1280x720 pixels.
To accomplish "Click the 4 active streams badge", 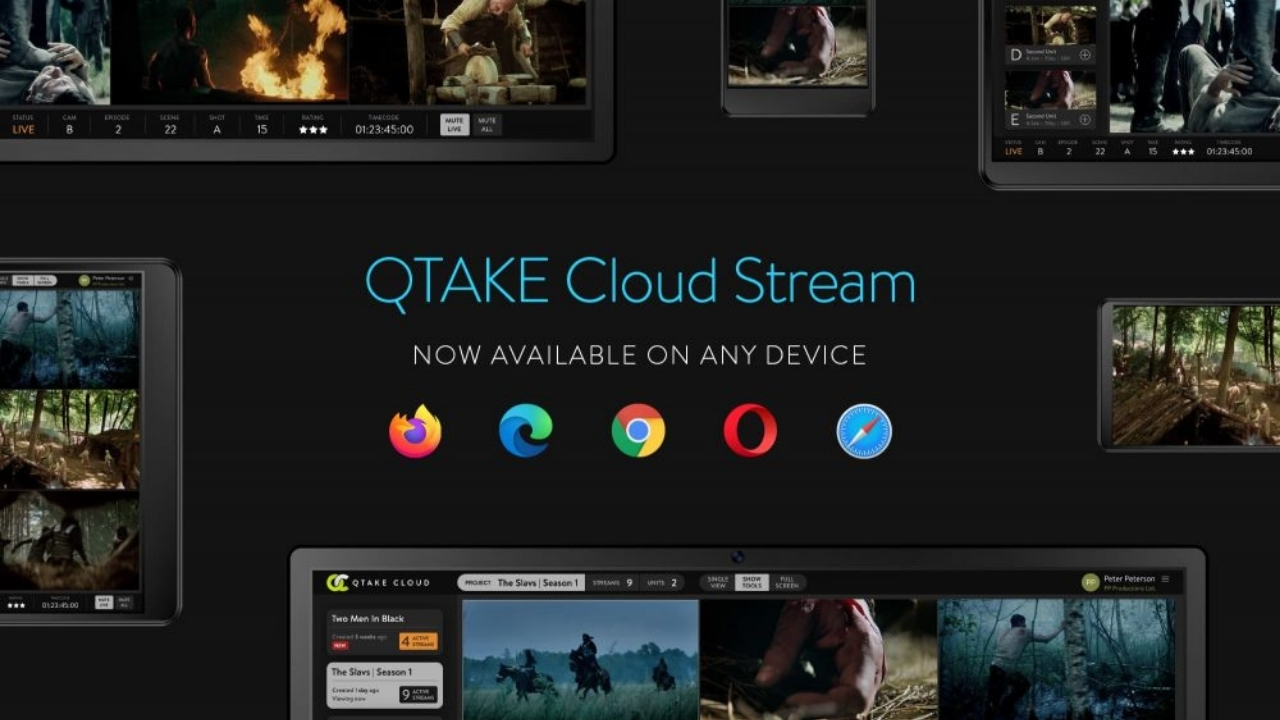I will 419,641.
